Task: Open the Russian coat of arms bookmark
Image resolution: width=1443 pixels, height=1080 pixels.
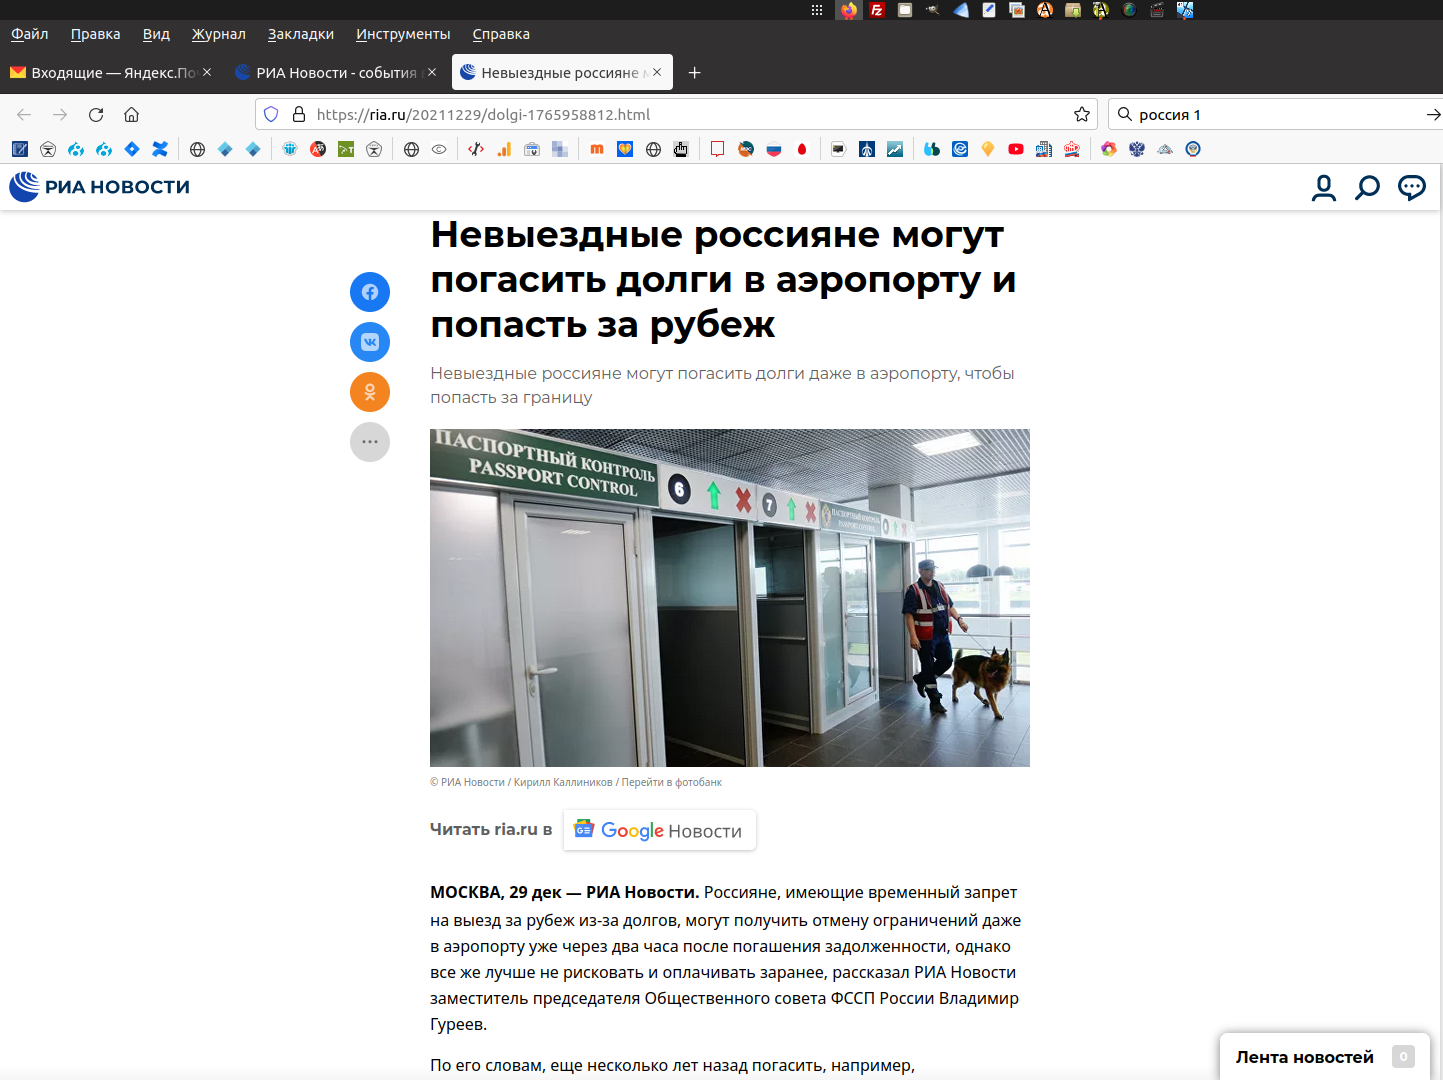Action: pyautogui.click(x=1137, y=149)
